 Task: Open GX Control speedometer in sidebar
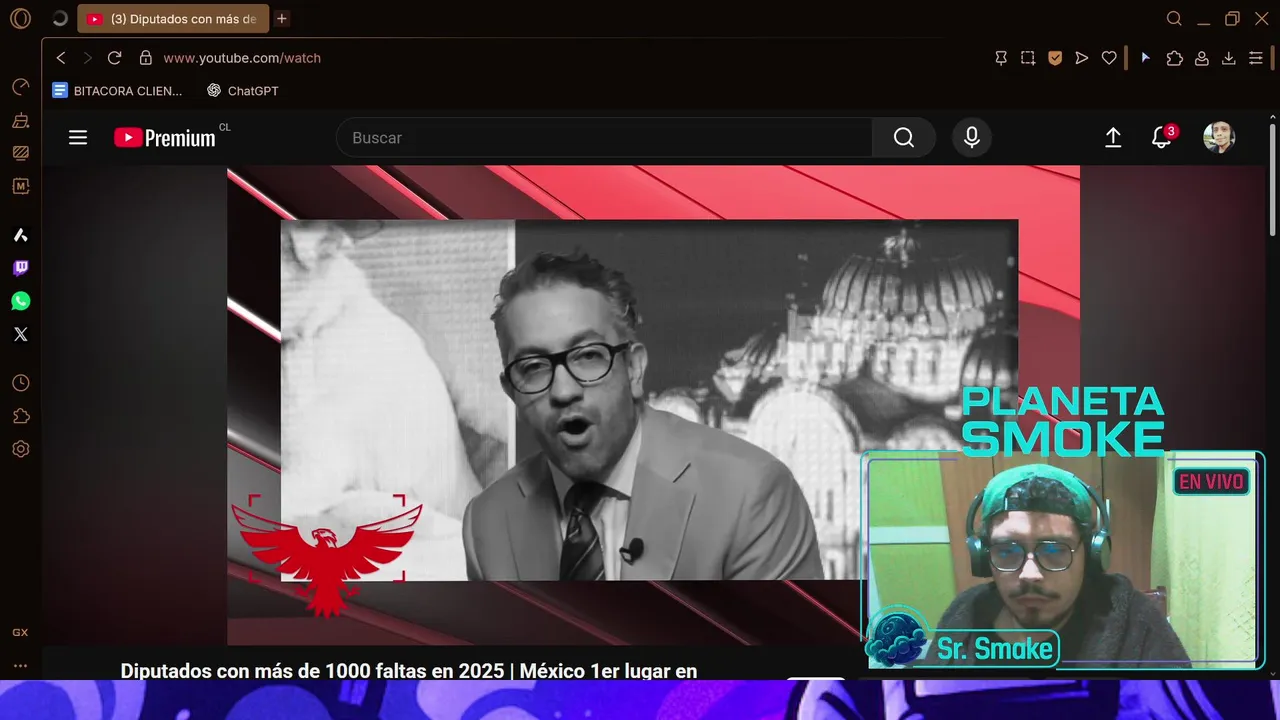20,87
